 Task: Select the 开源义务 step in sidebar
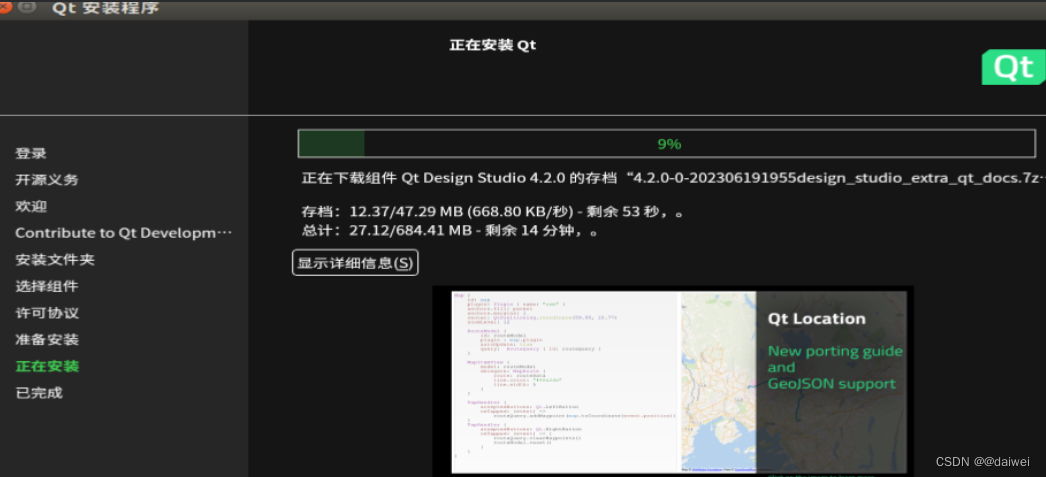(47, 180)
